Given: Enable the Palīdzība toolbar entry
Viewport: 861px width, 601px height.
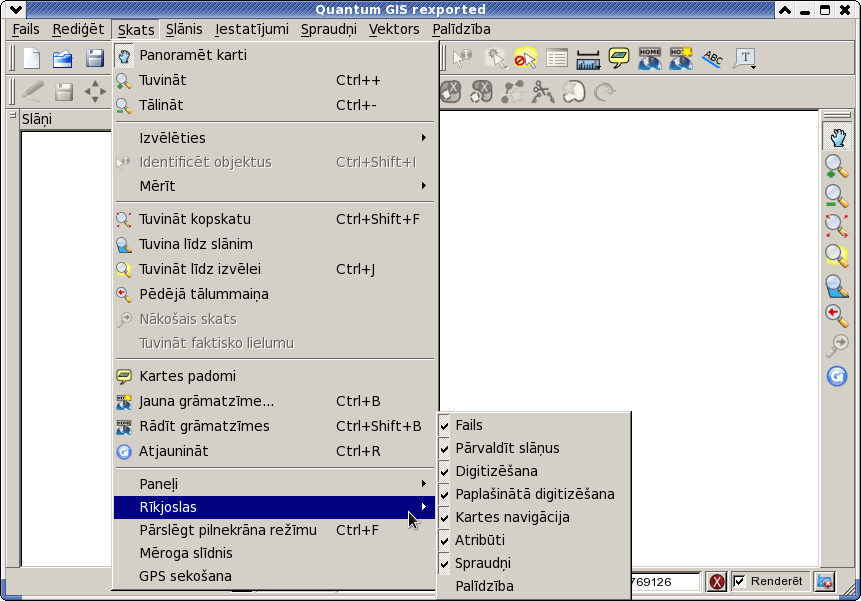Looking at the screenshot, I should [534, 587].
